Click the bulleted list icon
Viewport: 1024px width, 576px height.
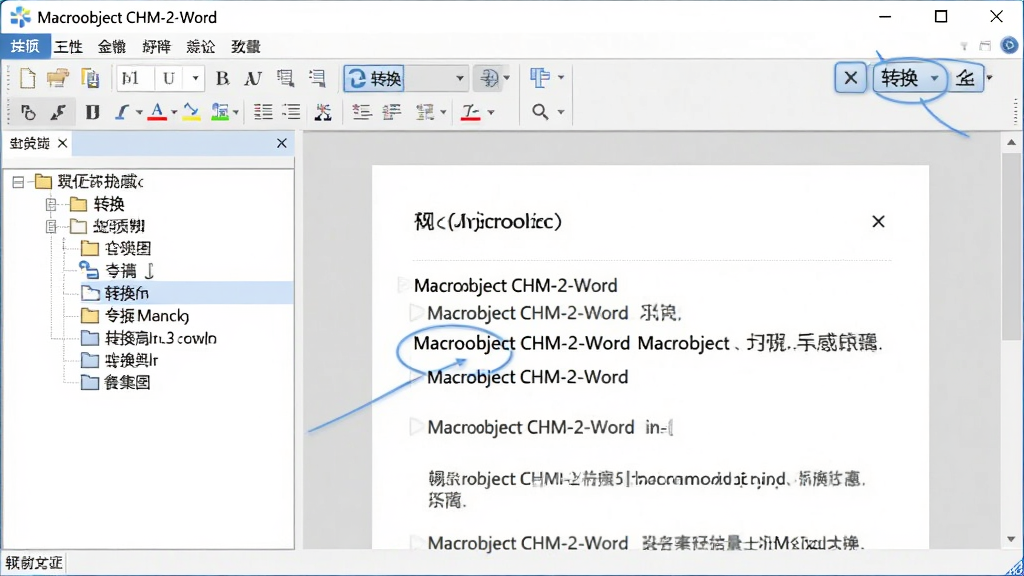click(x=263, y=112)
